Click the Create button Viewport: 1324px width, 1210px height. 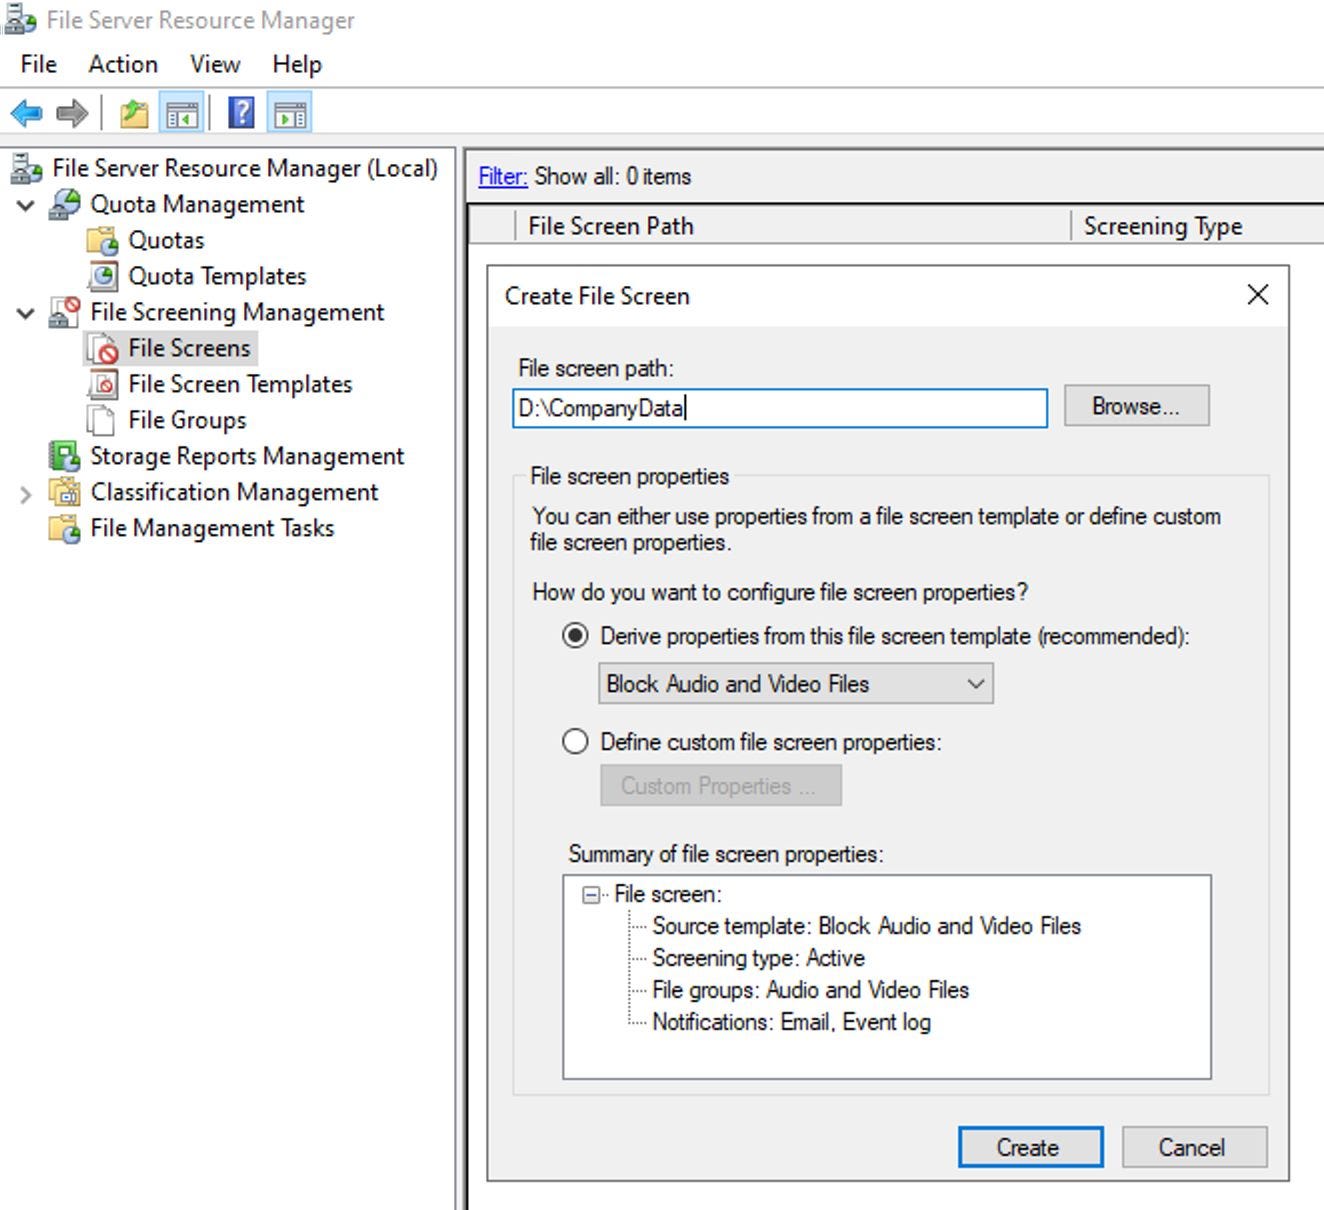[x=1030, y=1147]
